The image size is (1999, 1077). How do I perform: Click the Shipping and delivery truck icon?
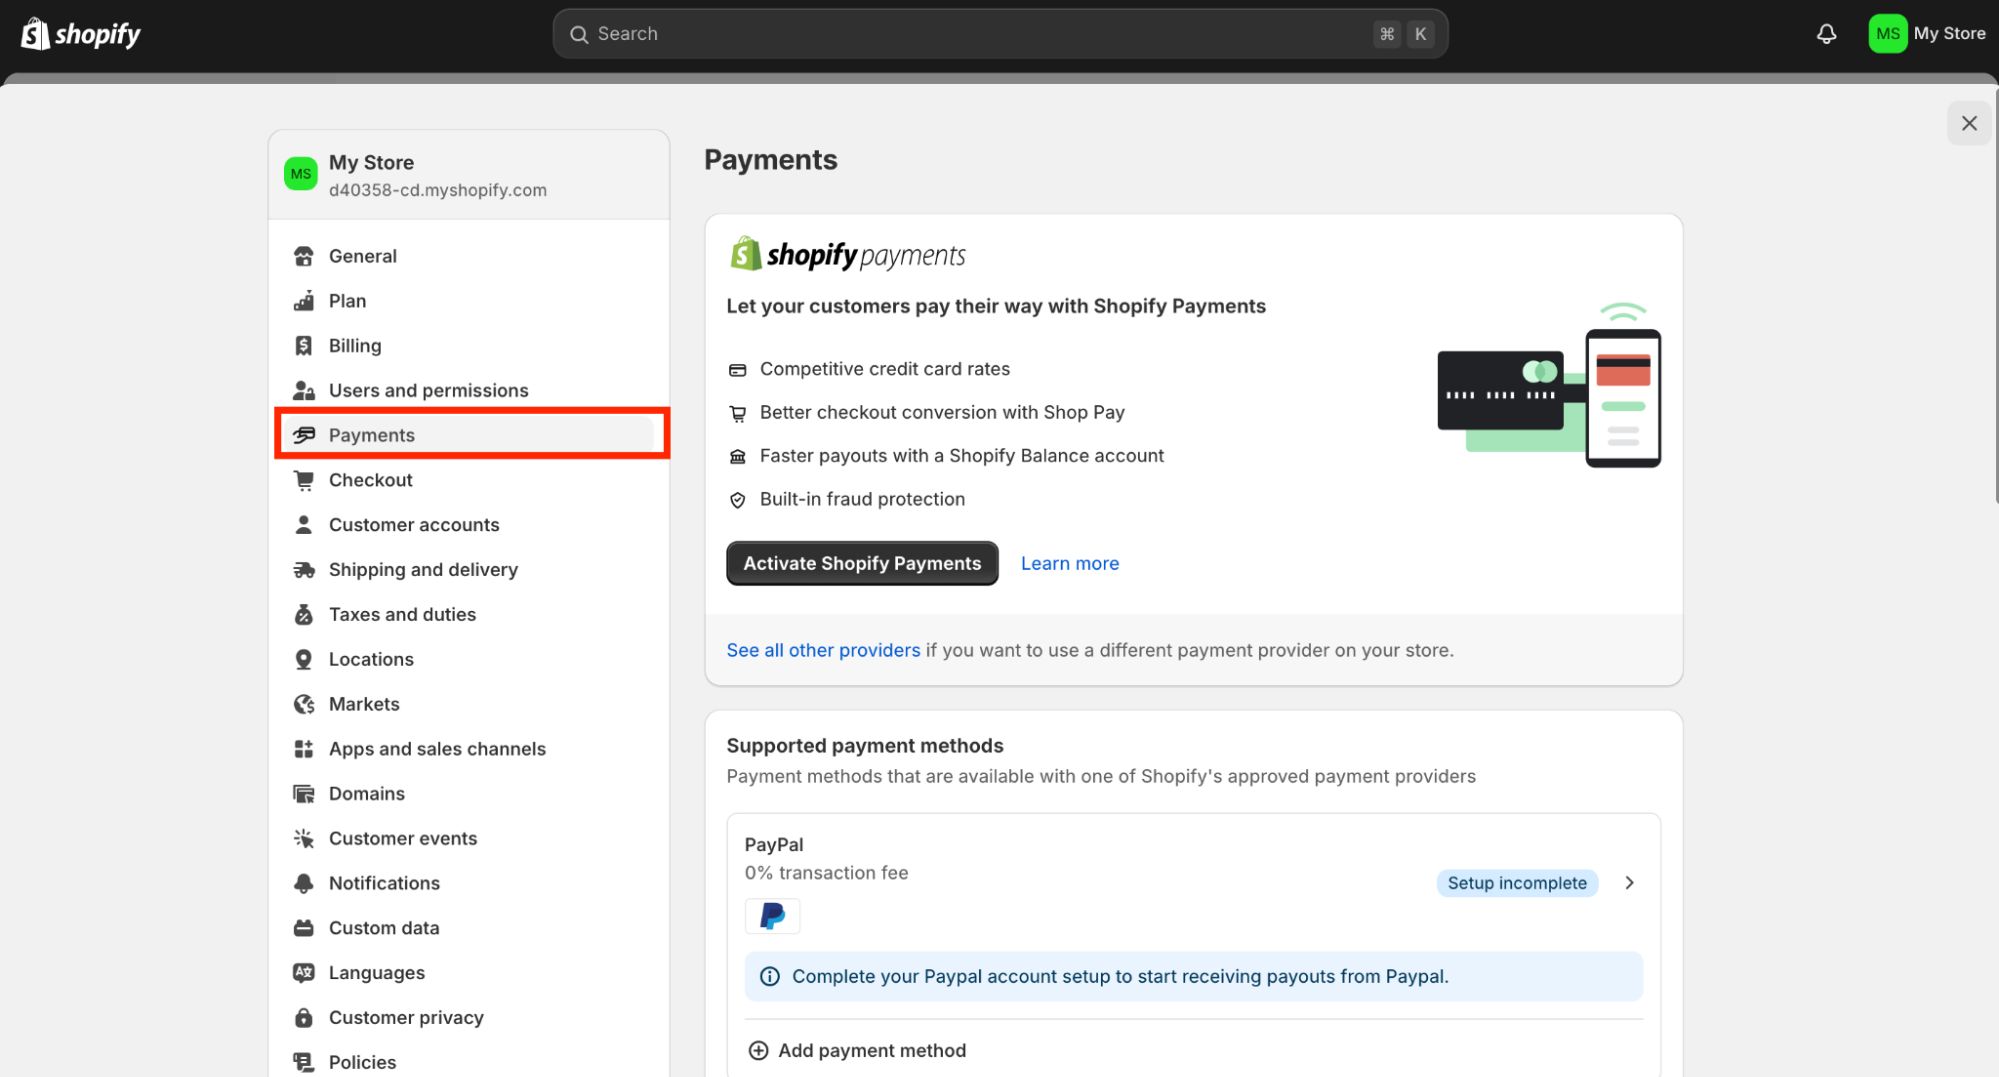pos(304,569)
